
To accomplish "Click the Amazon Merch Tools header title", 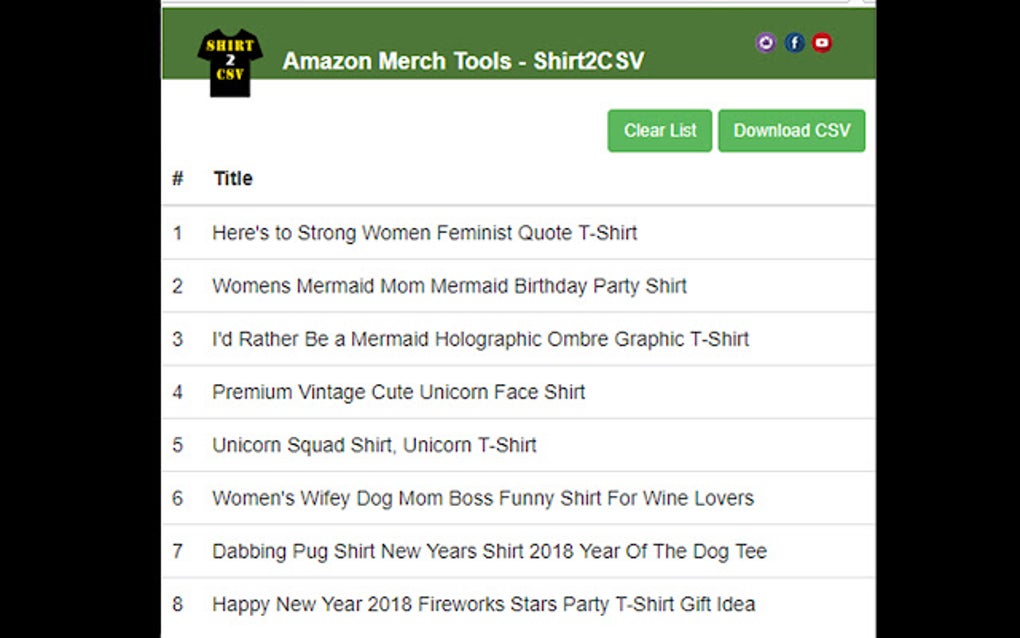I will point(463,61).
